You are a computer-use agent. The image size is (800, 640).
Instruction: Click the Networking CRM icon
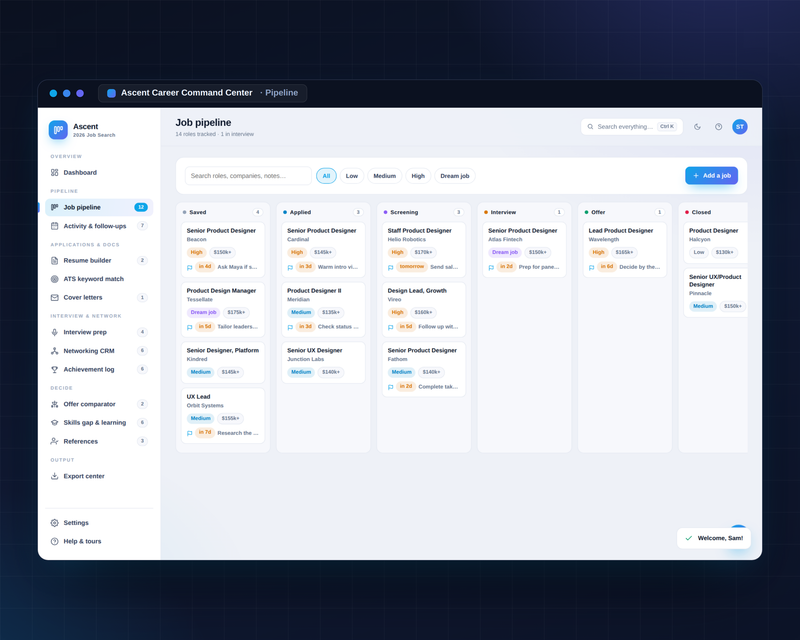(x=55, y=351)
